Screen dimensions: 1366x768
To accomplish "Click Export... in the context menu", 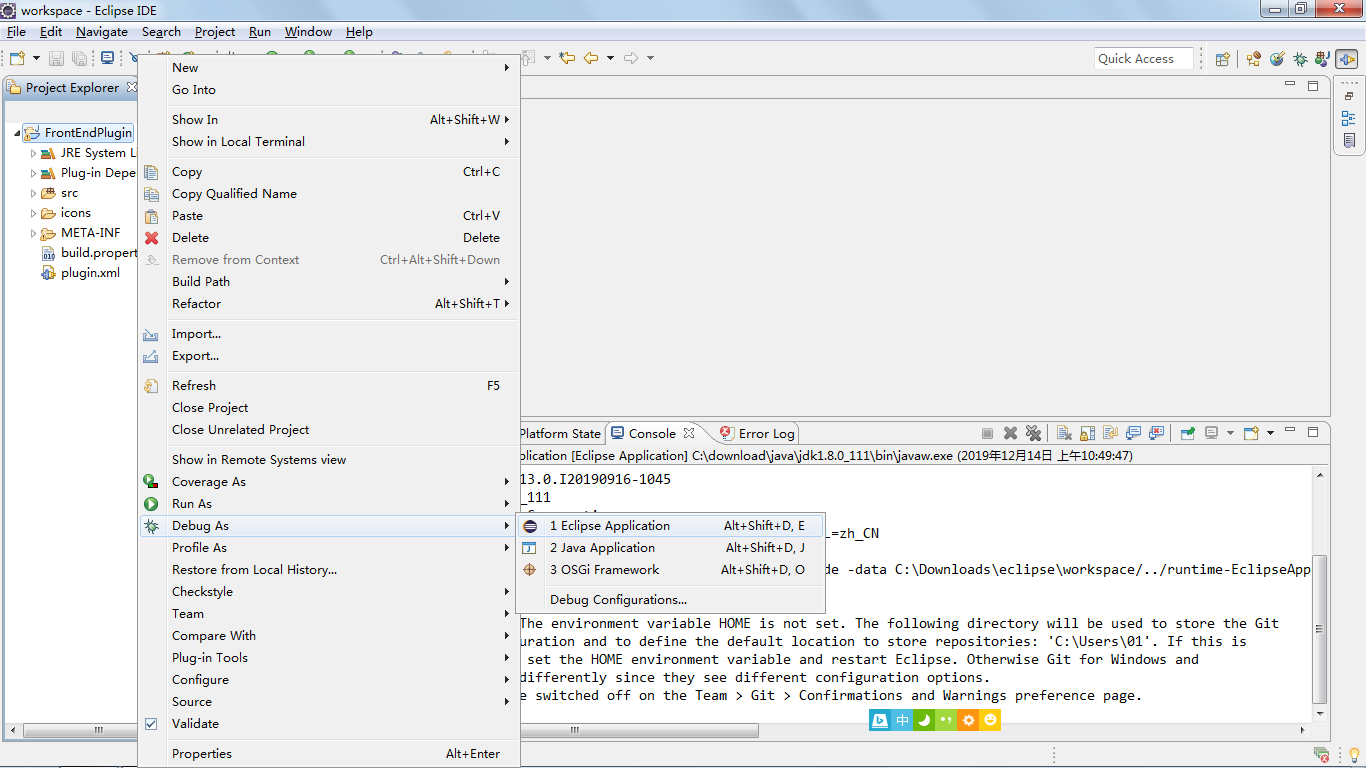I will click(328, 356).
